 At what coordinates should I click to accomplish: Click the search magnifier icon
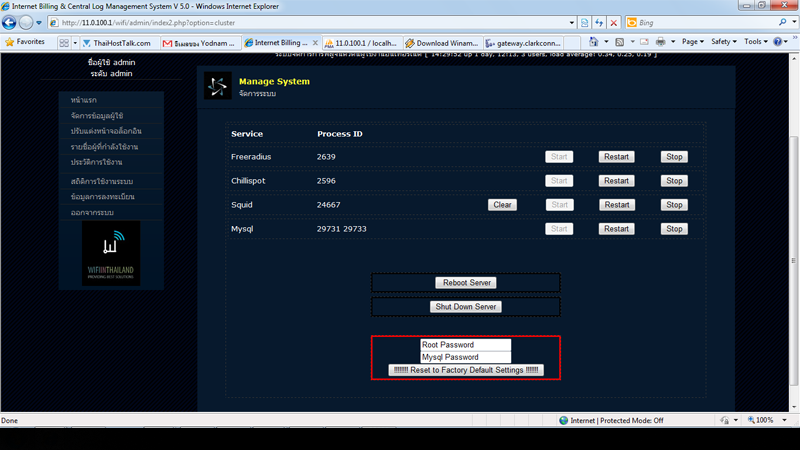click(783, 22)
